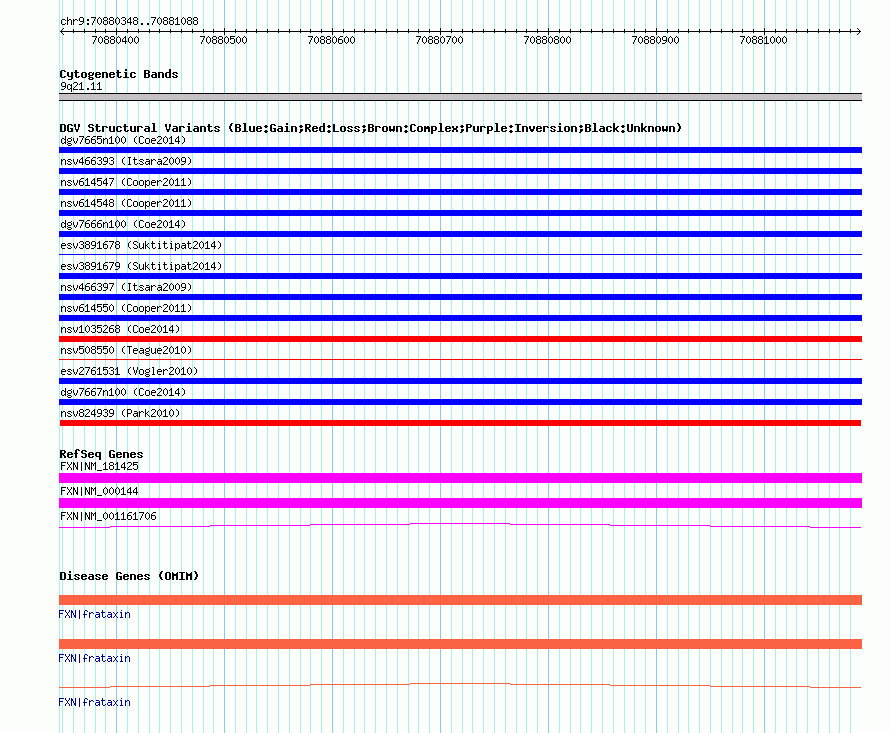Click ruler position 70880400
The width and height of the screenshot is (890, 733).
tap(115, 40)
